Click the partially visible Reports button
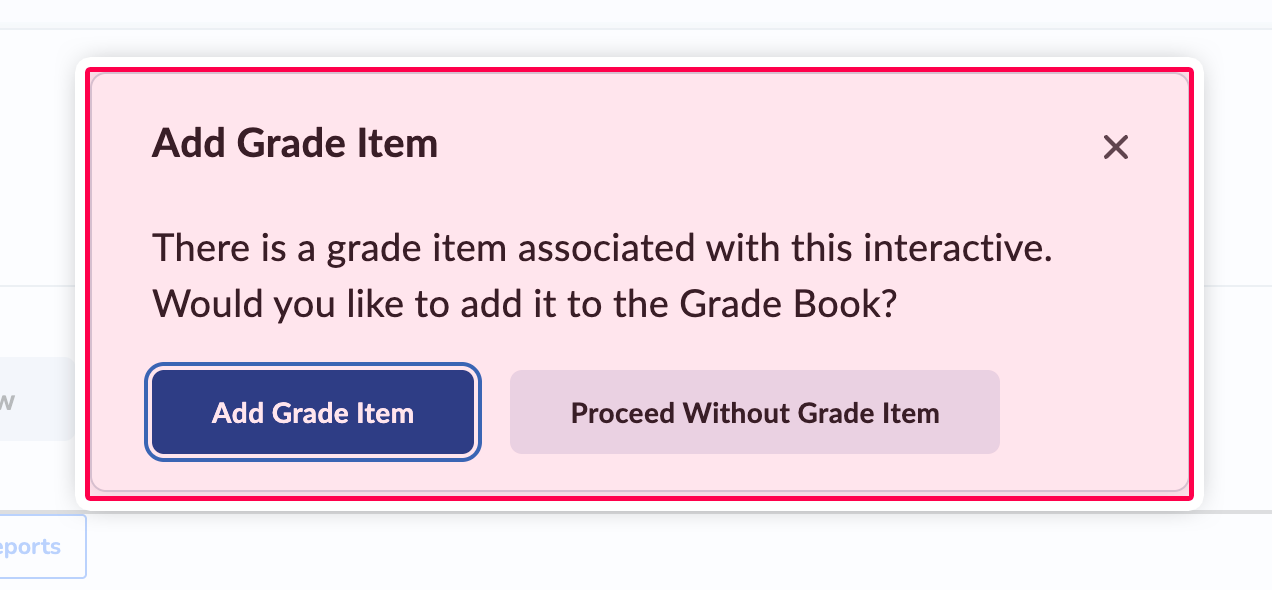 40,547
